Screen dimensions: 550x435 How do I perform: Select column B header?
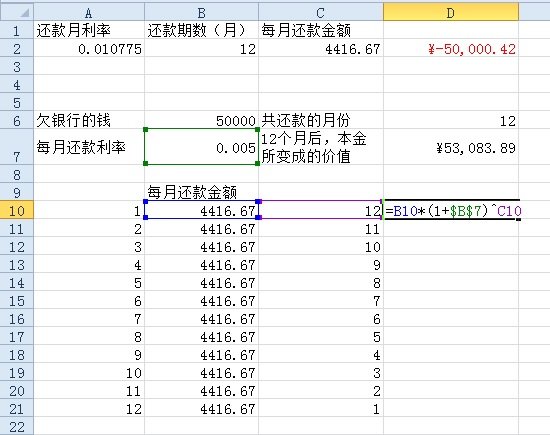click(x=201, y=13)
